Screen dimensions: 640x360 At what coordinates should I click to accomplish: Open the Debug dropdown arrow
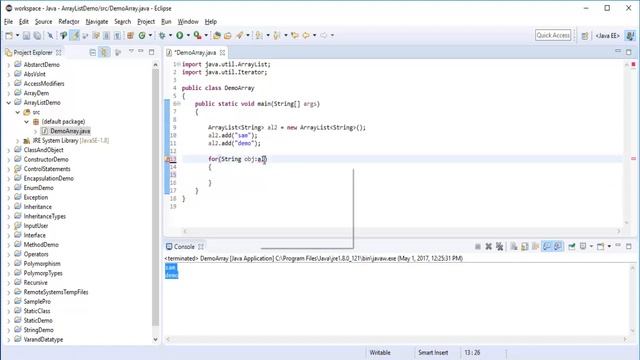[x=171, y=36]
